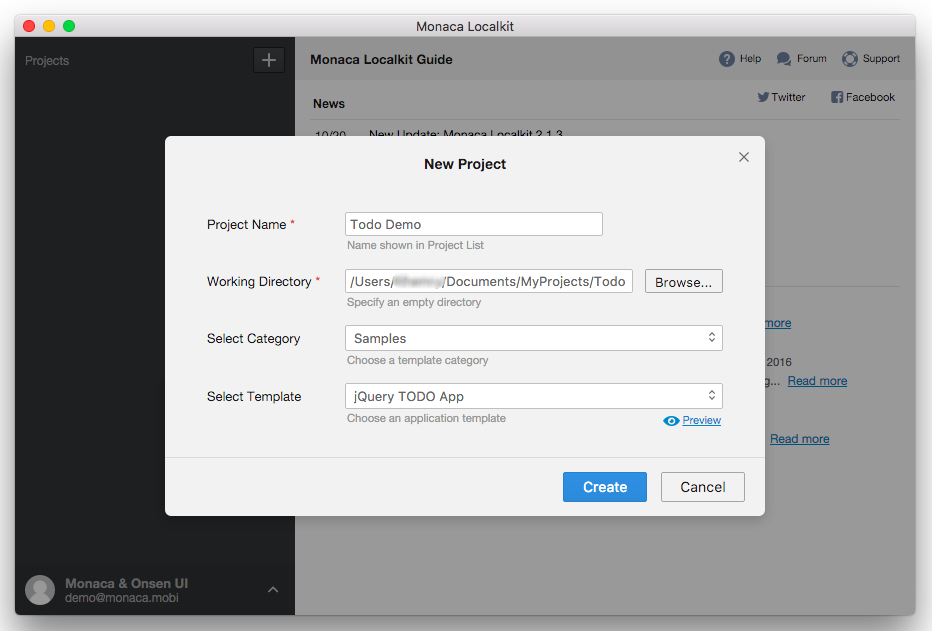Open the Facebook icon link
The image size is (932, 631).
click(x=837, y=97)
